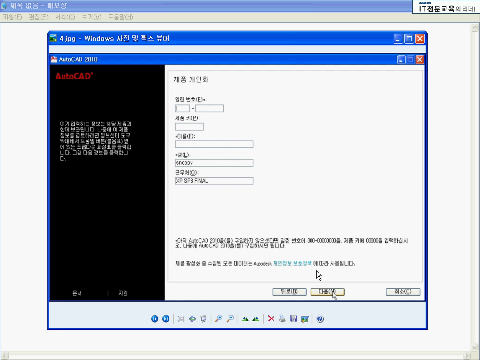Go to the previous image in the viewer
Image resolution: width=480 pixels, height=360 pixels.
154,319
